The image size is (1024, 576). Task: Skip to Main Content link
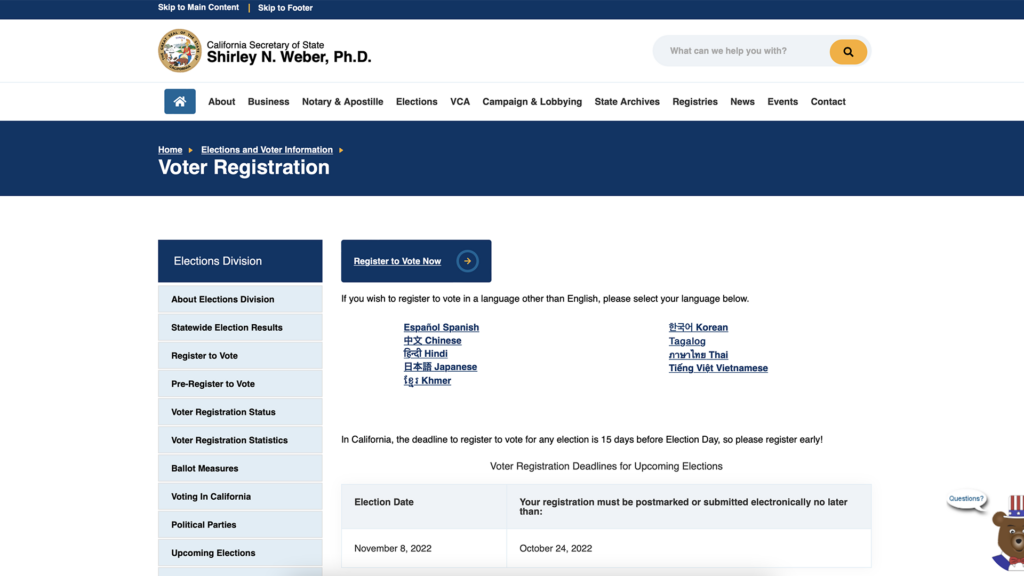point(199,7)
